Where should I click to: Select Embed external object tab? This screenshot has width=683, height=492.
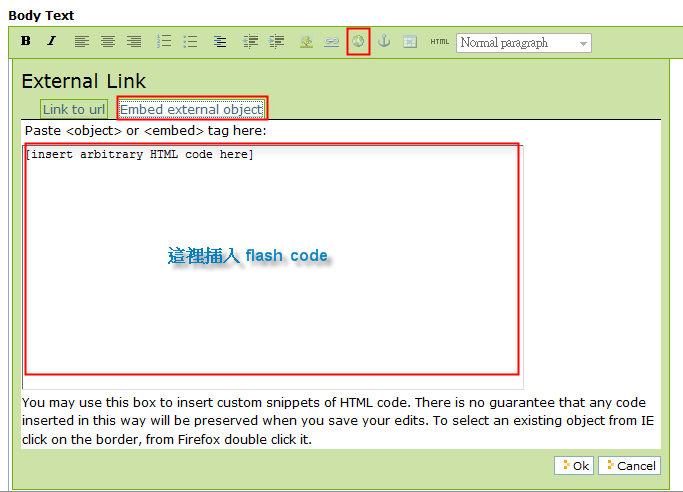pyautogui.click(x=192, y=109)
